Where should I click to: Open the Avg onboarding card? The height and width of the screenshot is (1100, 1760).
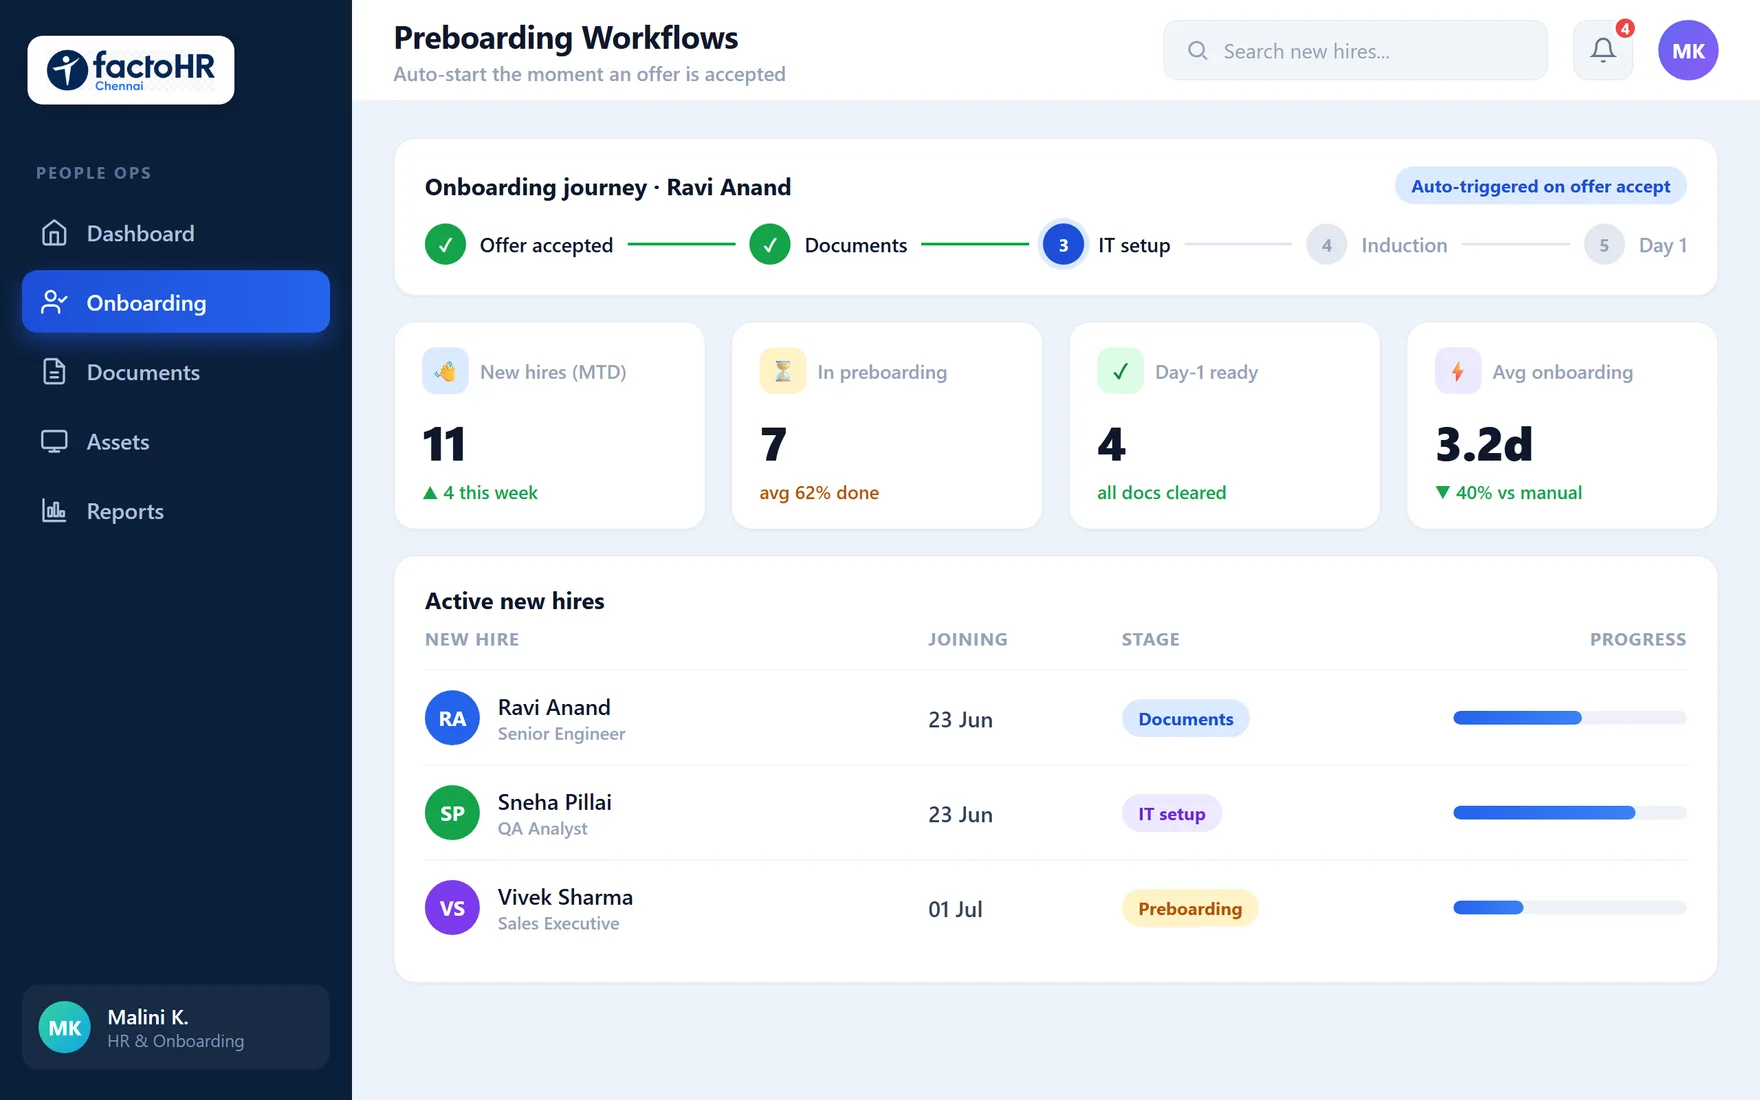(1562, 425)
